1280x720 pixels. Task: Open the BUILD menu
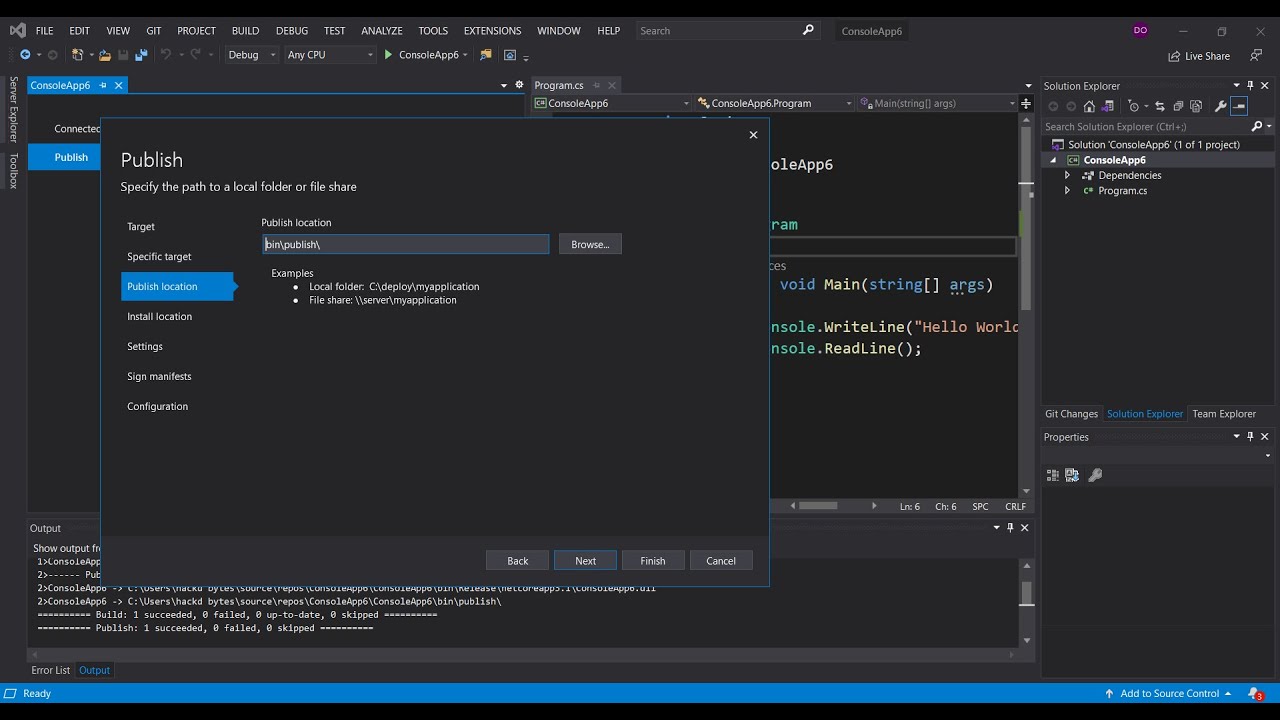tap(245, 31)
